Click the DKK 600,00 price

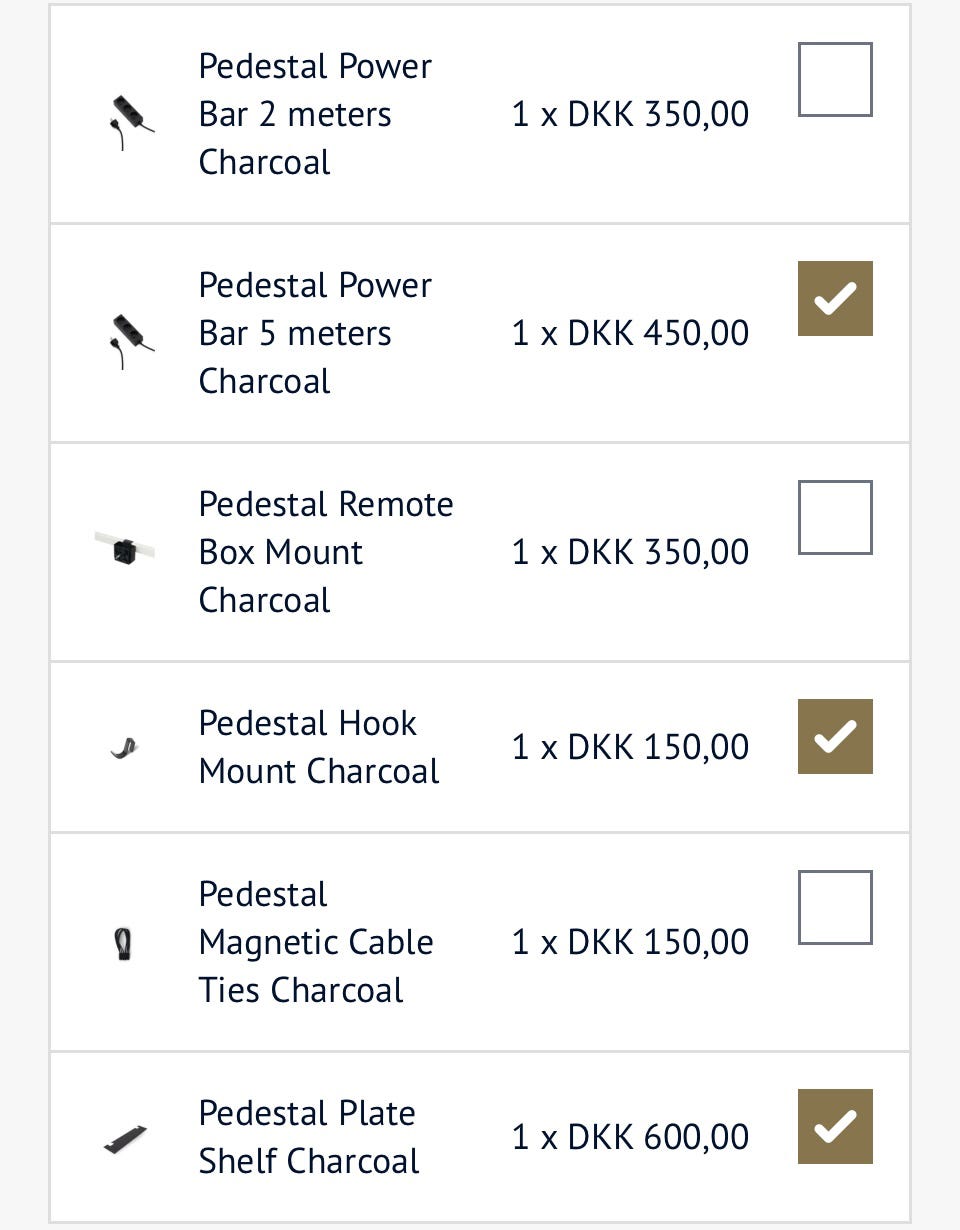click(631, 1137)
